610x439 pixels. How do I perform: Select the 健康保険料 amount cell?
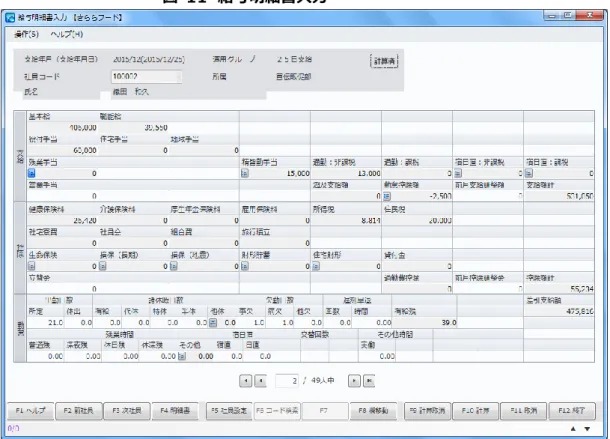(x=62, y=220)
